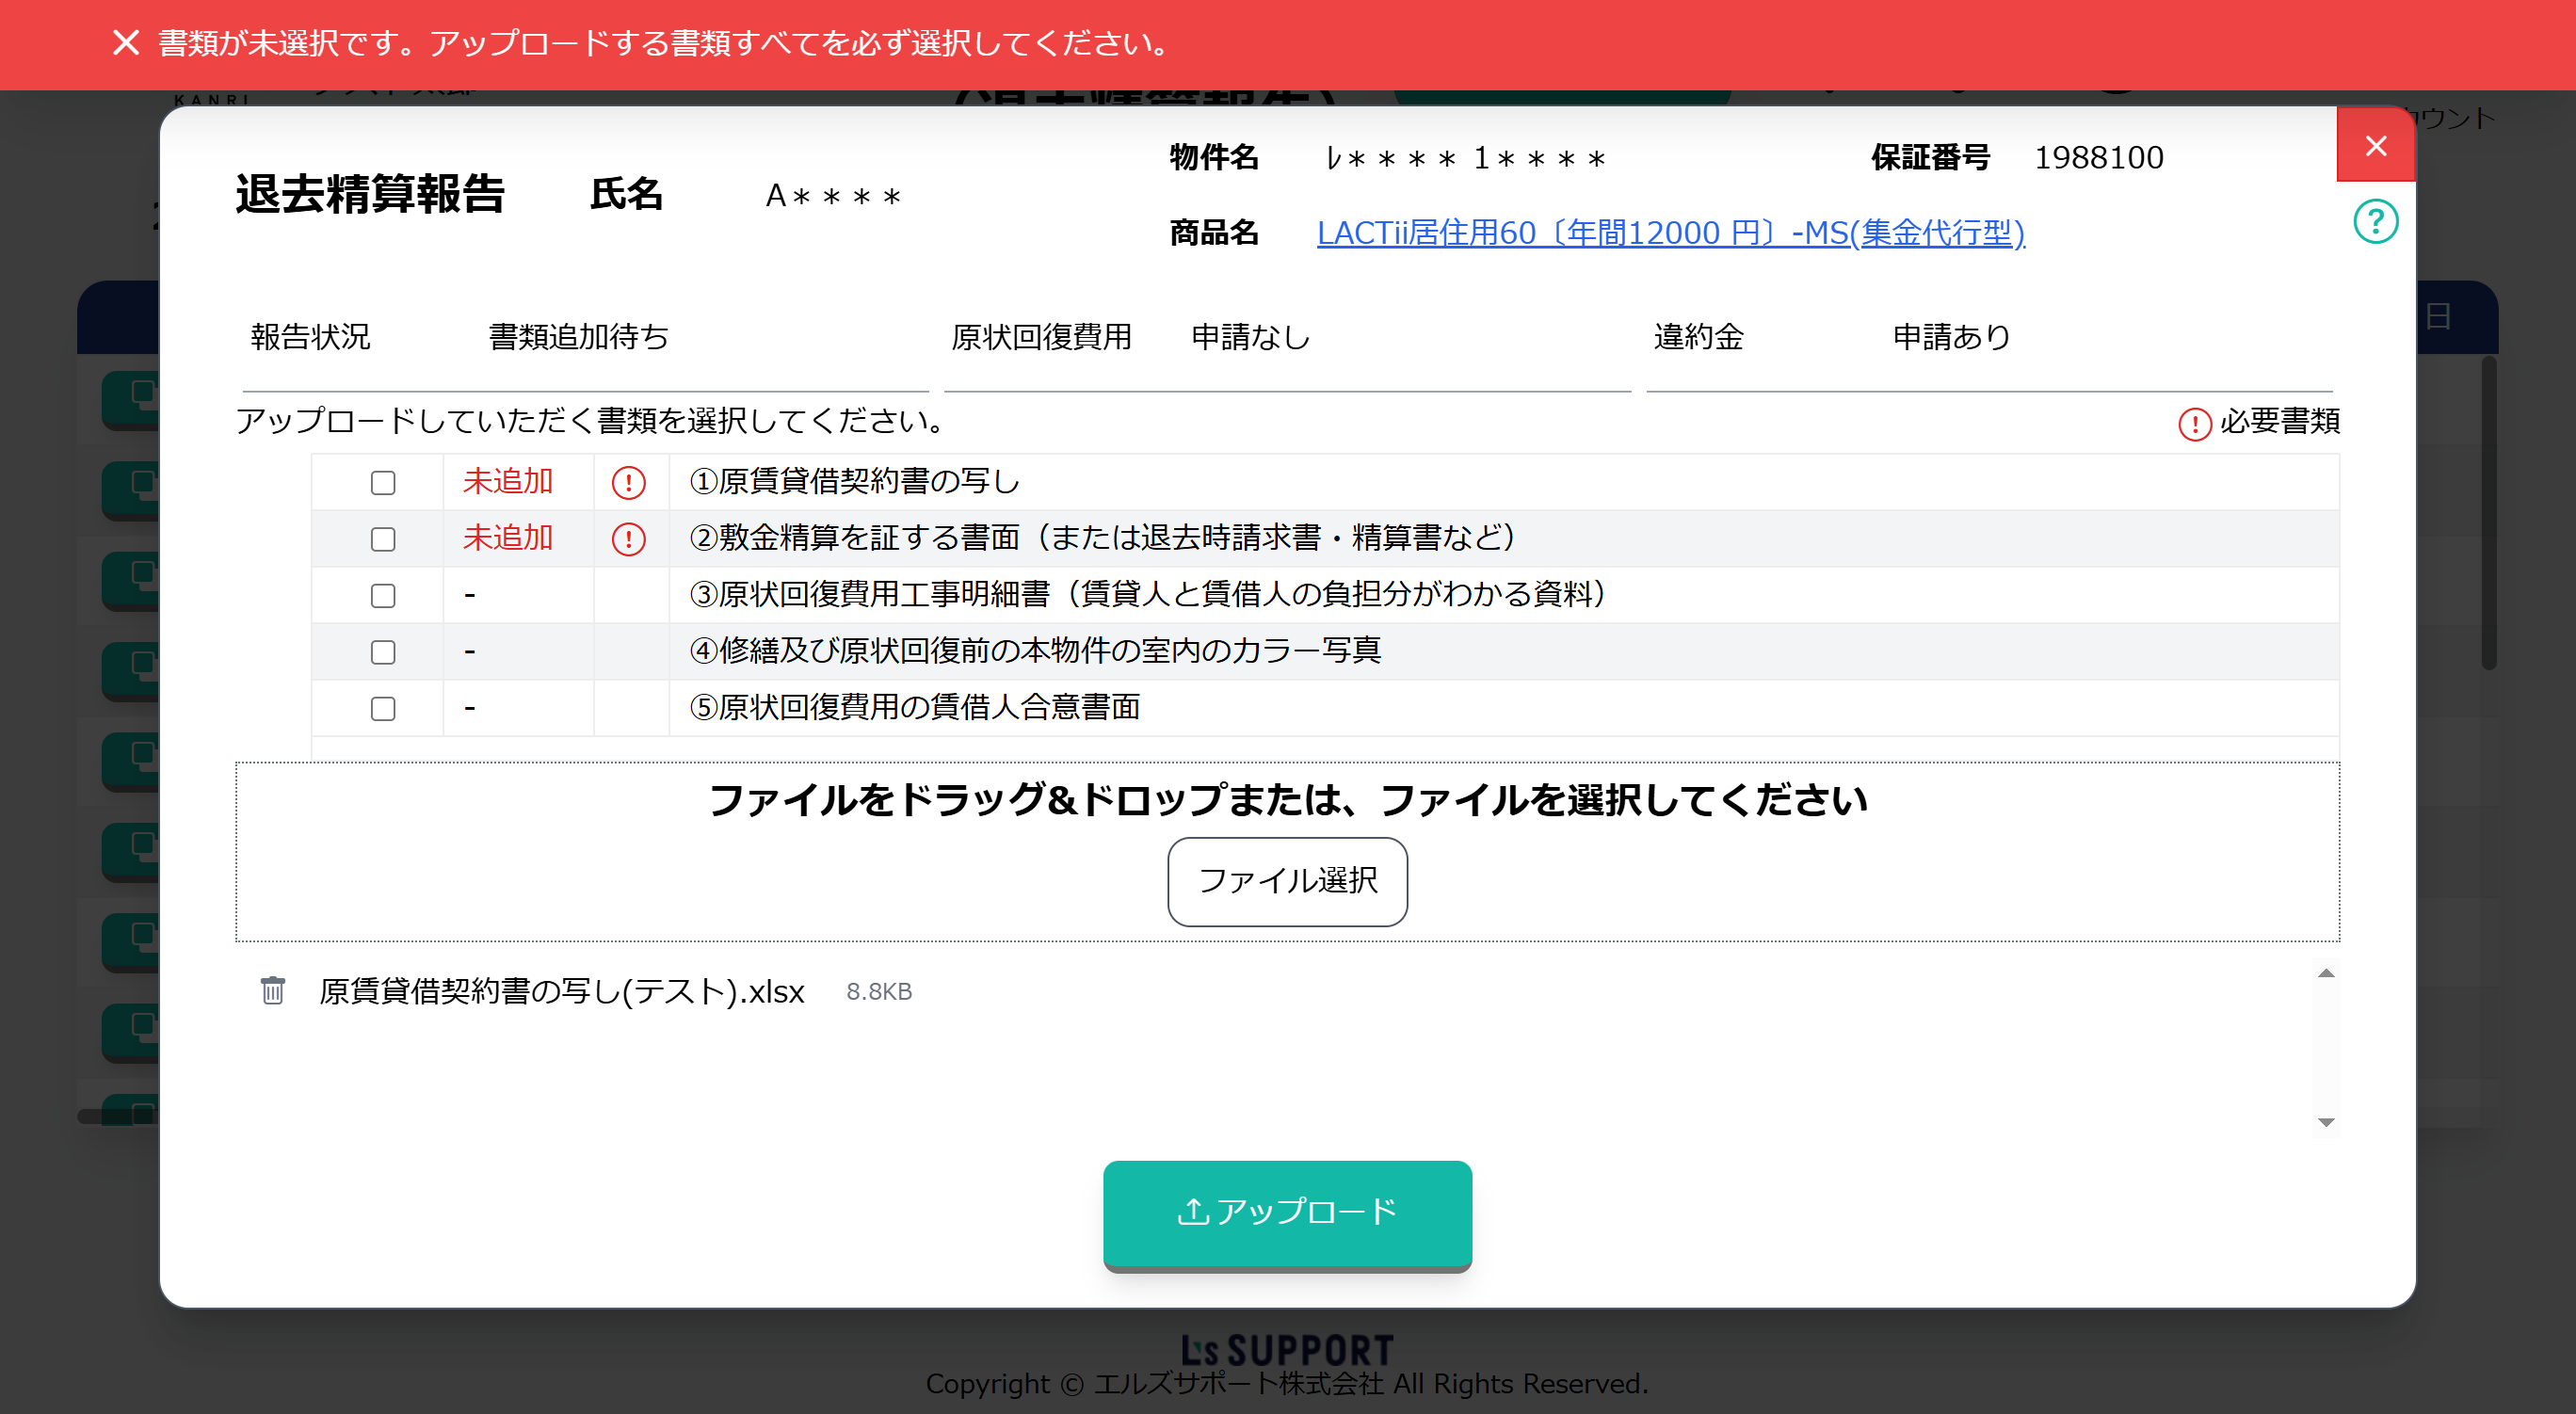This screenshot has height=1414, width=2576.
Task: Click the 必要書類 legend warning icon
Action: pyautogui.click(x=2194, y=423)
